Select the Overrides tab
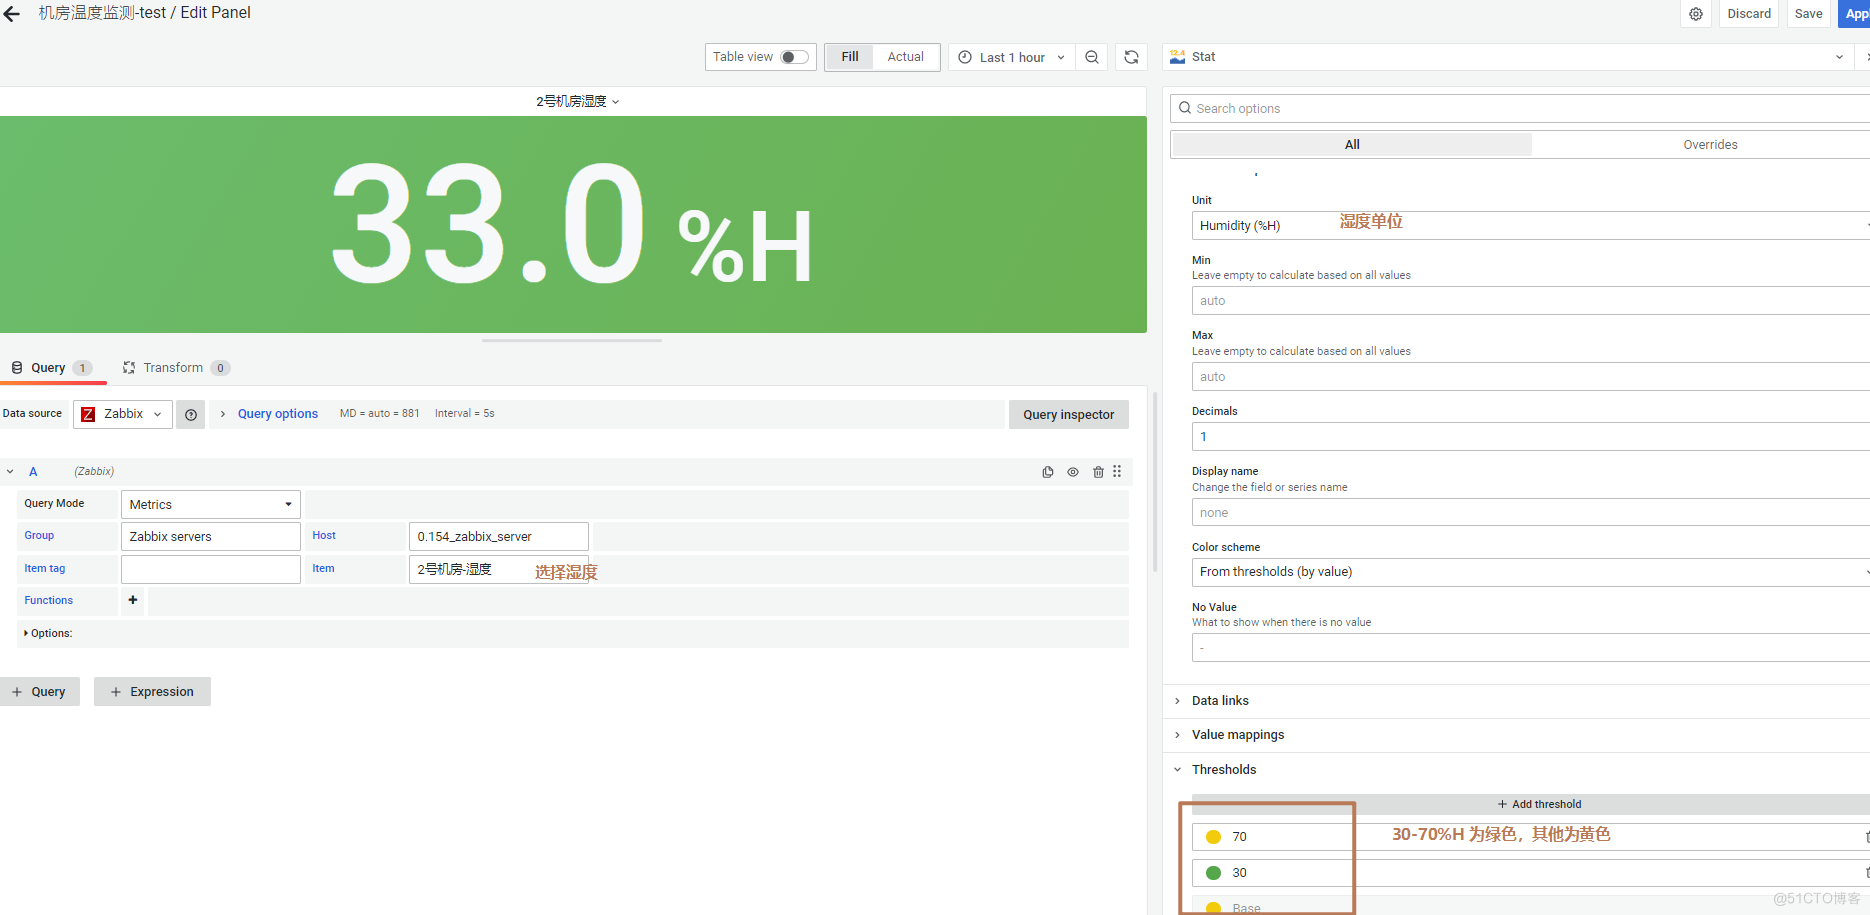This screenshot has width=1870, height=915. tap(1710, 145)
